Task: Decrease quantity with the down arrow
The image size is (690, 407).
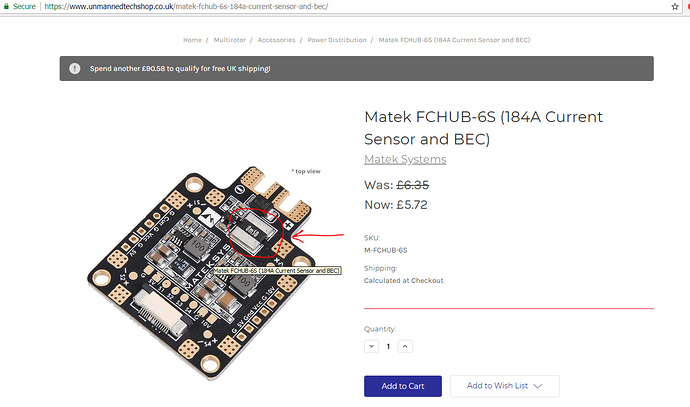Action: tap(372, 346)
